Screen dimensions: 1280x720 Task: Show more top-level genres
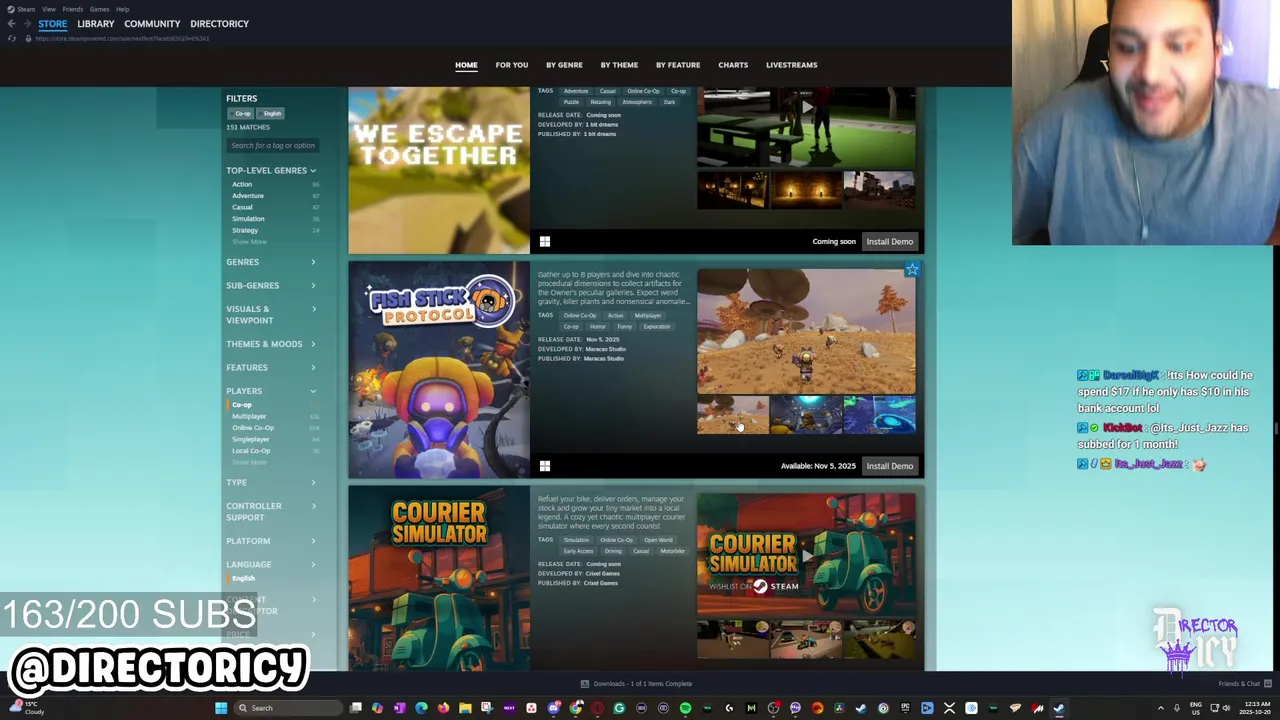point(250,242)
